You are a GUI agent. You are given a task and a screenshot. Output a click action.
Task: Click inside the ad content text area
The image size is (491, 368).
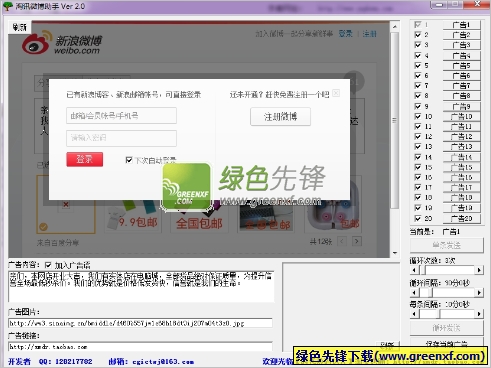click(141, 287)
